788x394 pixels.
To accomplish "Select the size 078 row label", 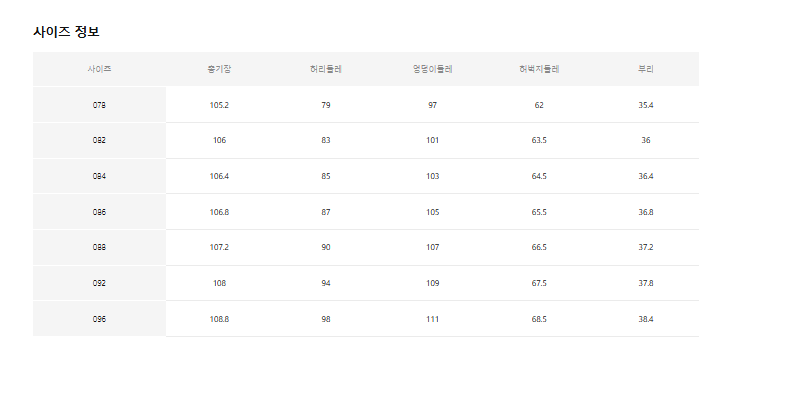I will coord(100,105).
